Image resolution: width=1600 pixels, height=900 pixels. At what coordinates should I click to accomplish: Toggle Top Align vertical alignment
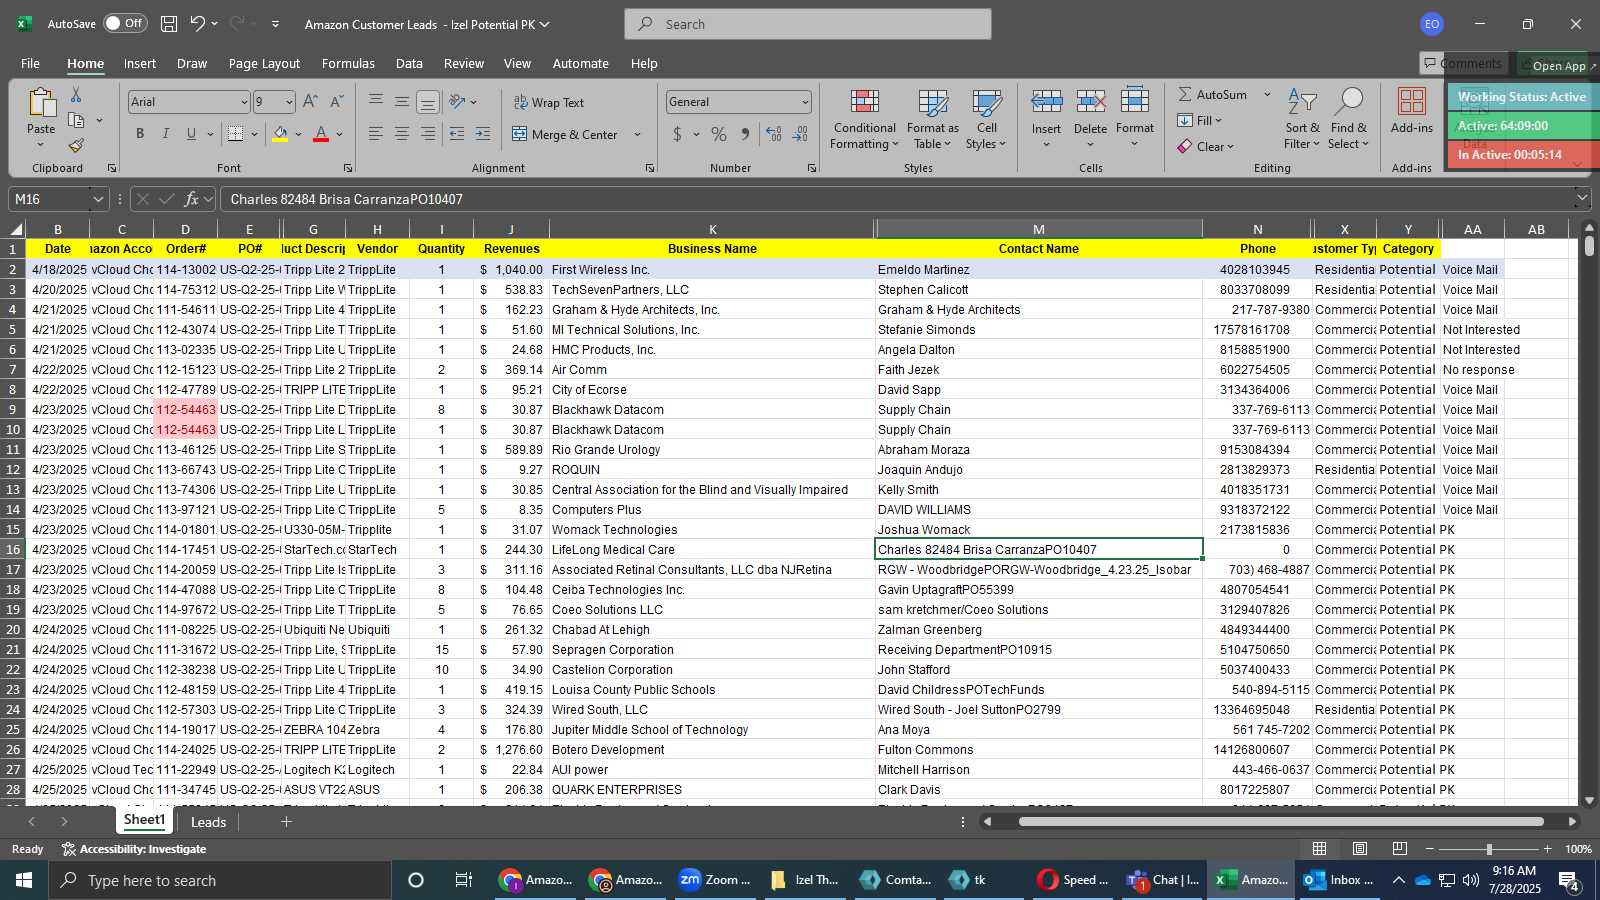coord(375,102)
